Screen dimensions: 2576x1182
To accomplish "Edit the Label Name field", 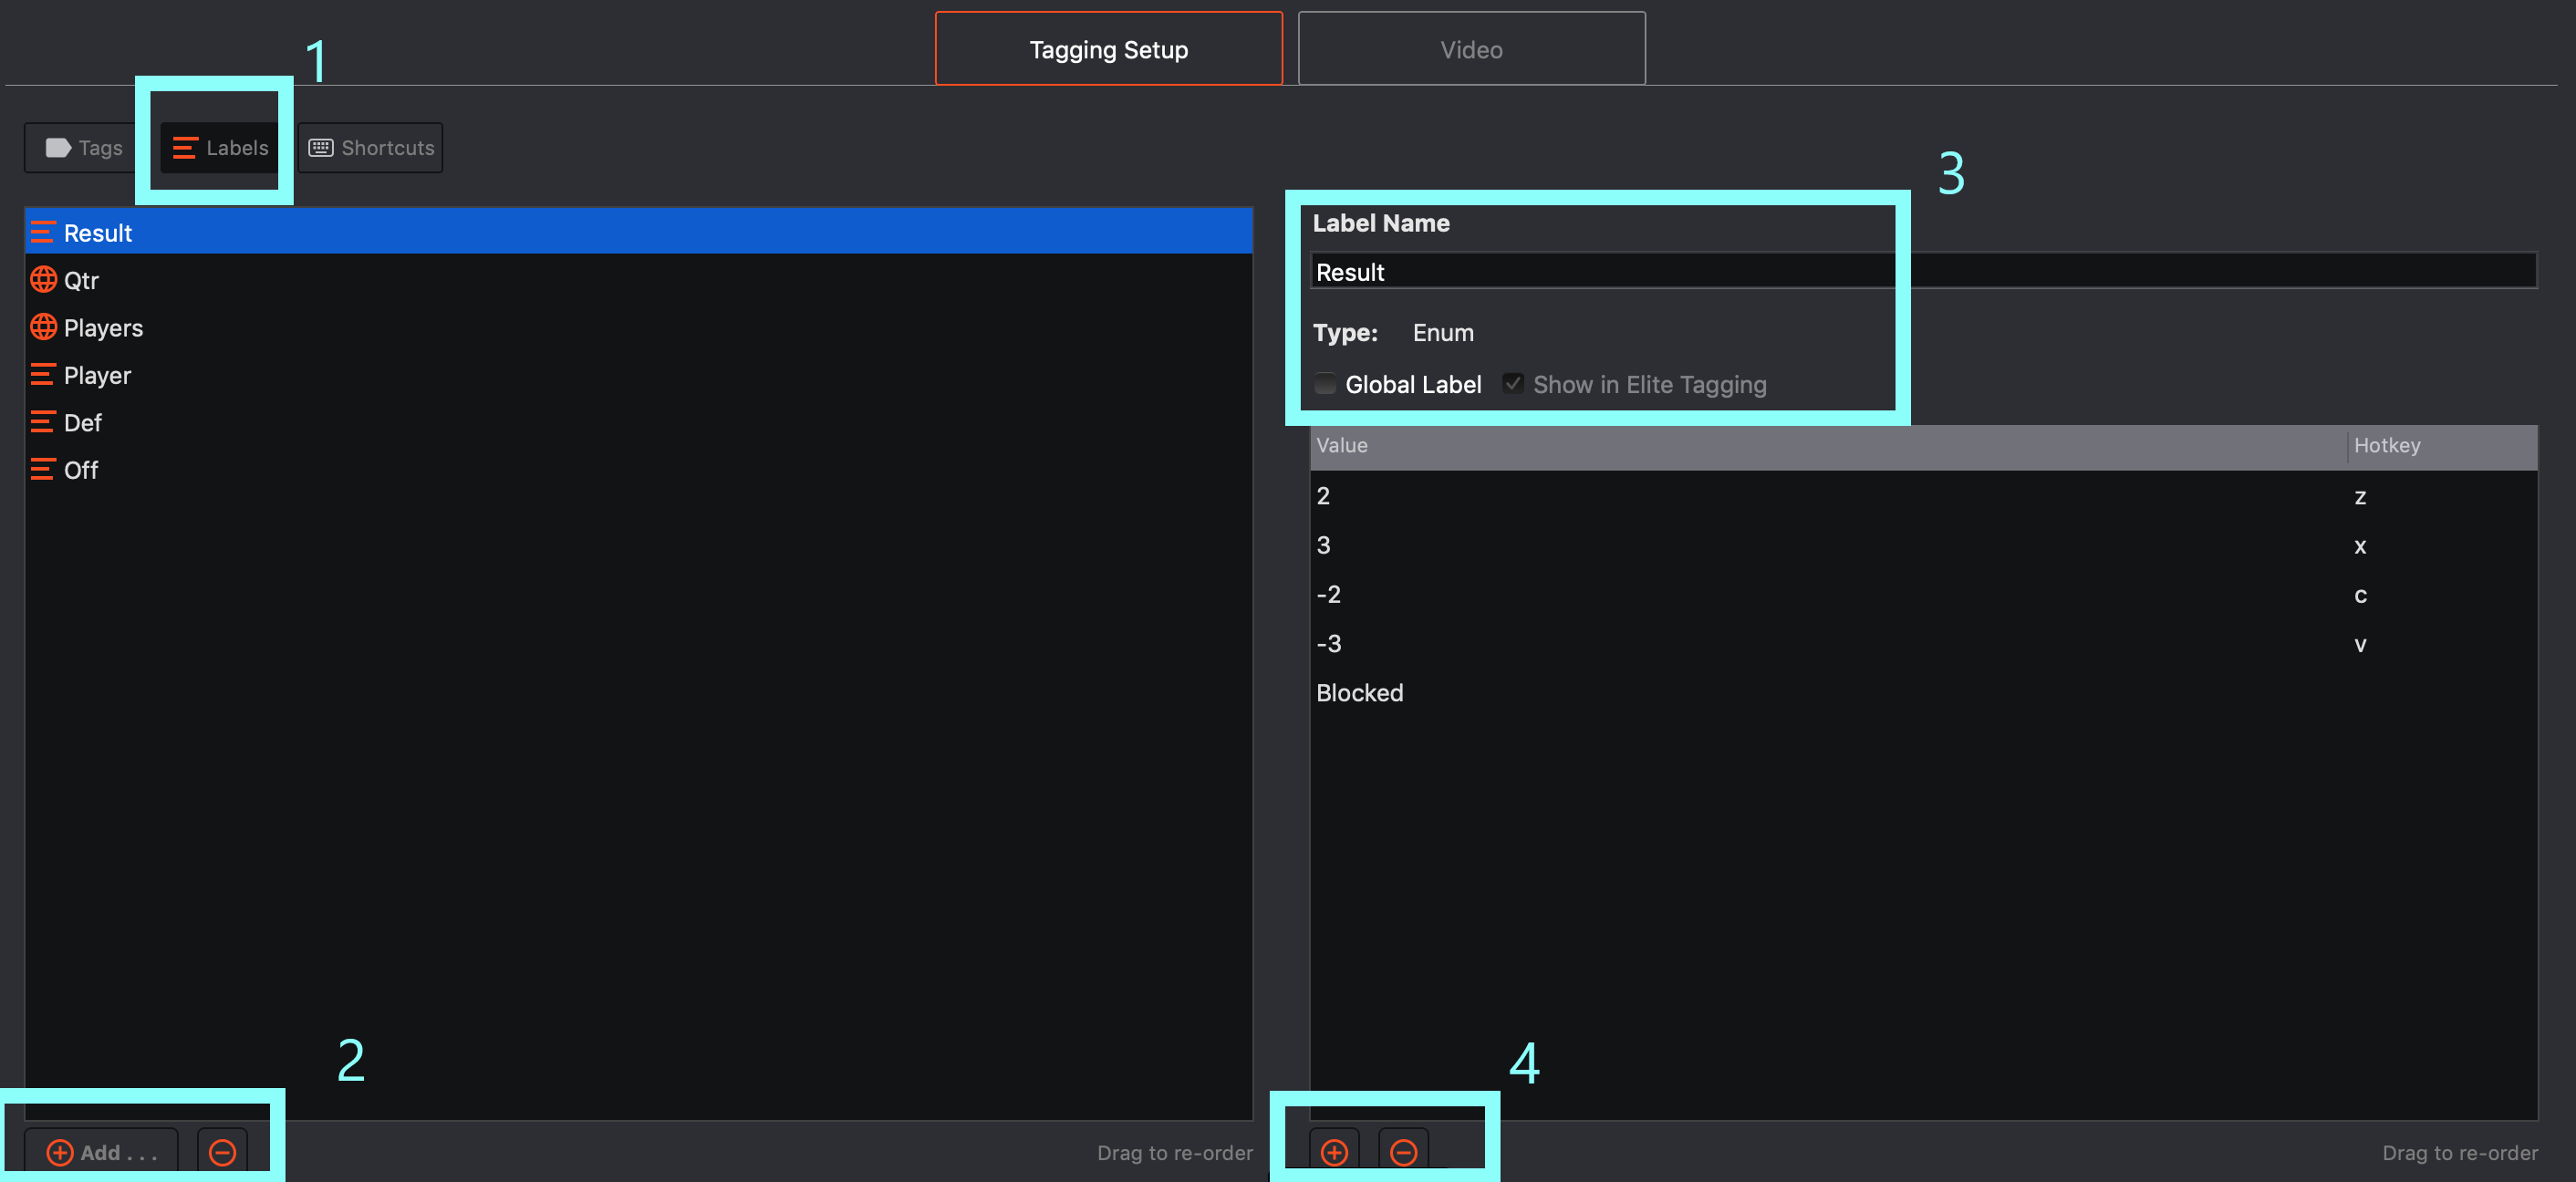I will (x=1923, y=271).
